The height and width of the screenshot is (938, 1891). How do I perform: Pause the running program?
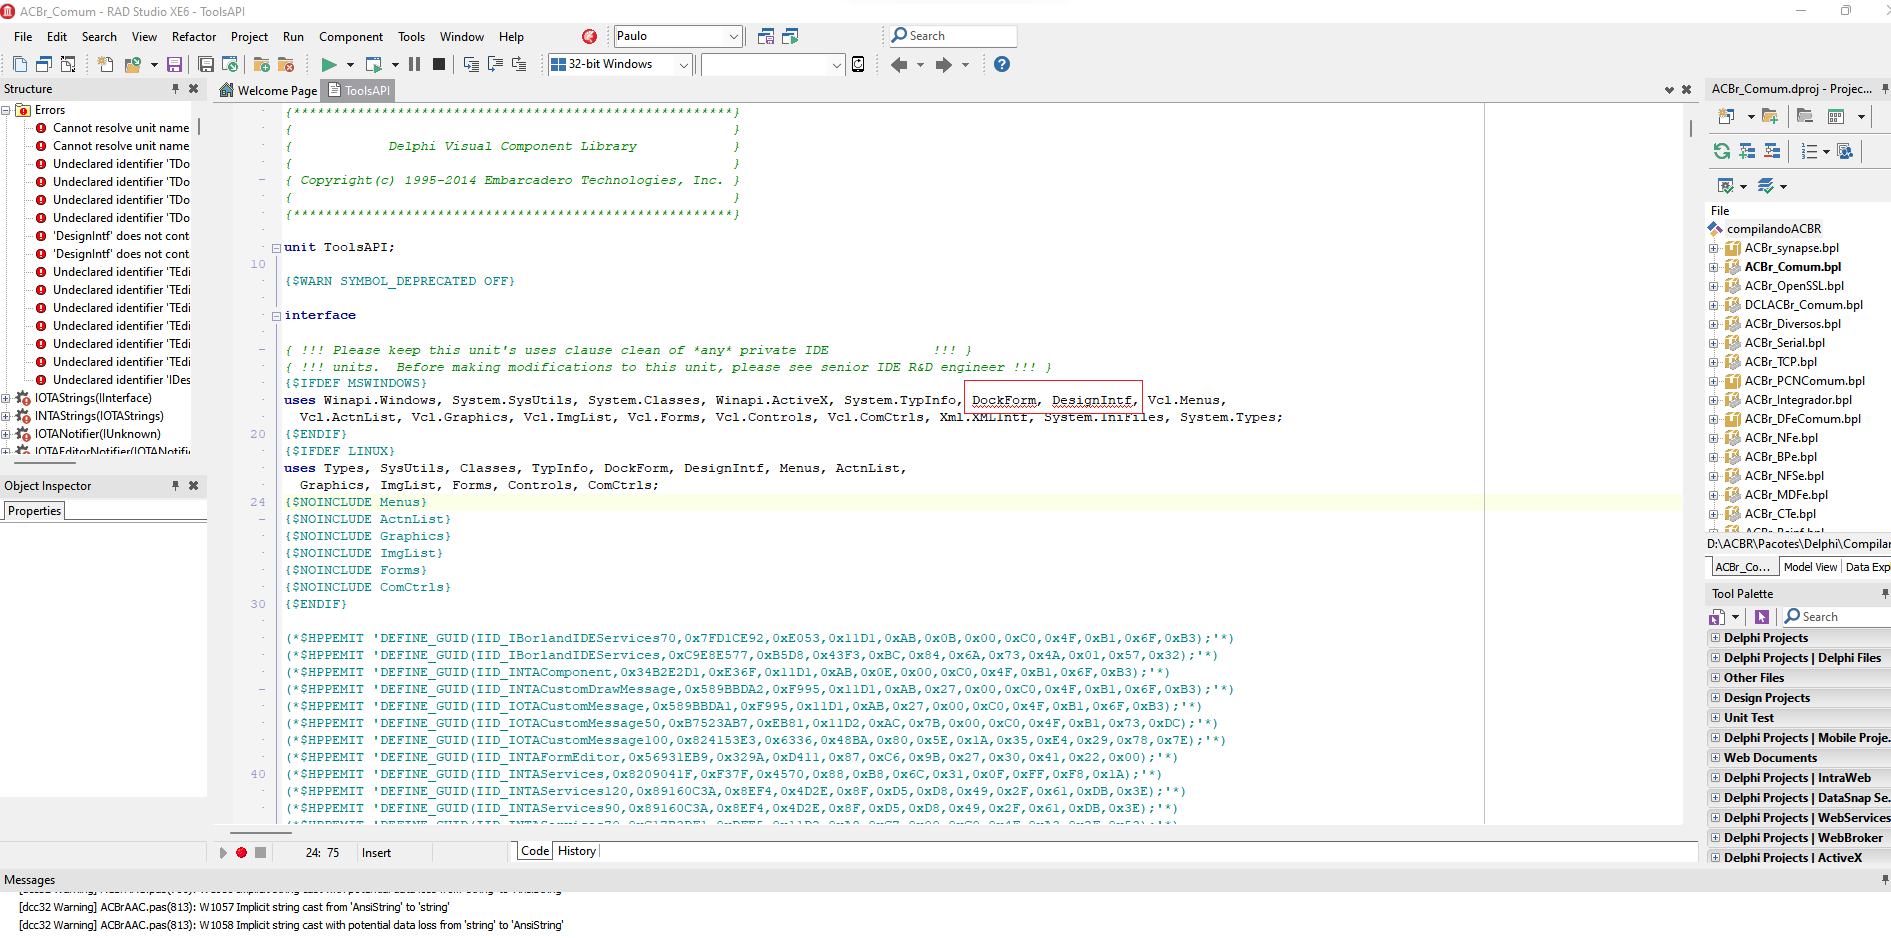(x=414, y=65)
